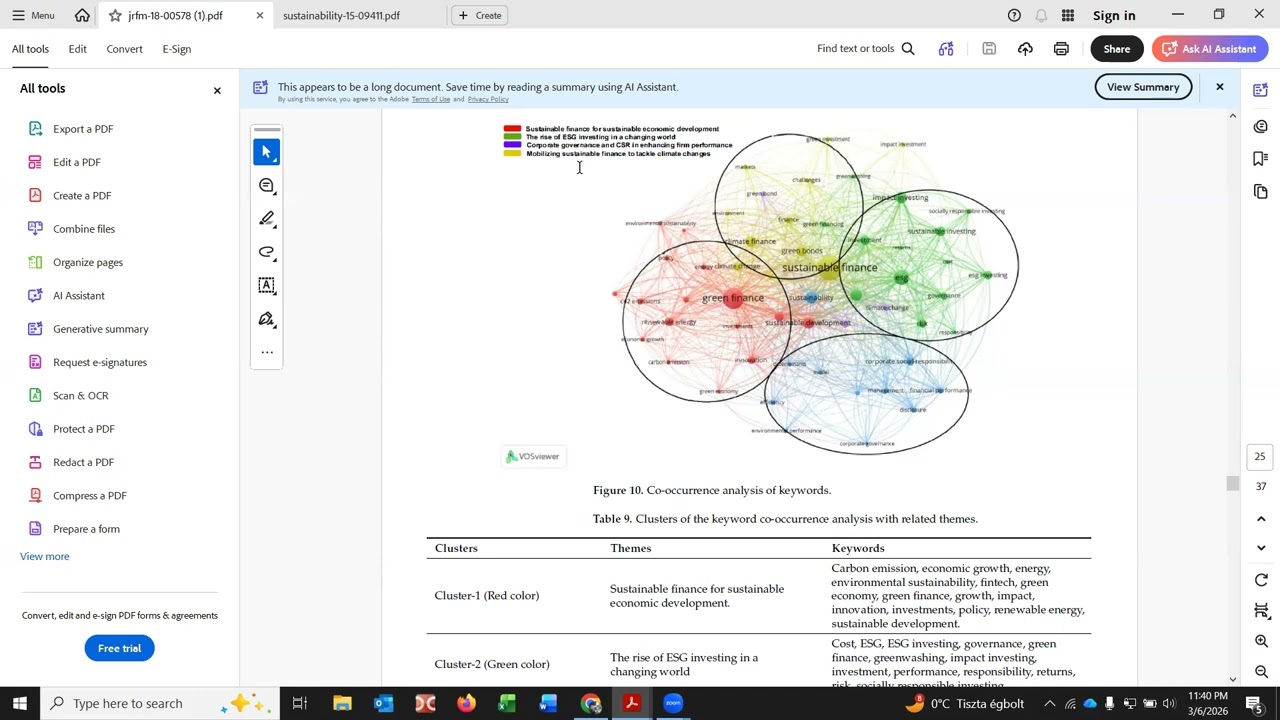Image resolution: width=1280 pixels, height=720 pixels.
Task: Open the hamburger Menu
Action: [34, 15]
